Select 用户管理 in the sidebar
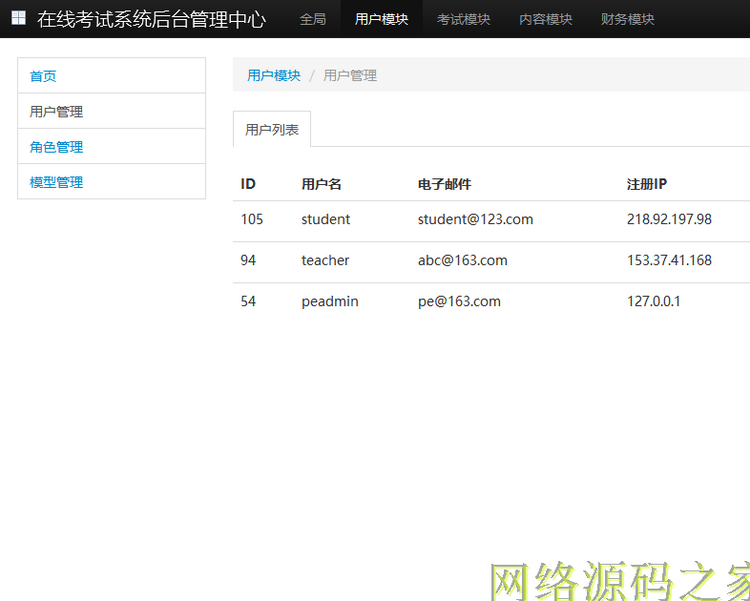The height and width of the screenshot is (601, 750). pos(111,111)
